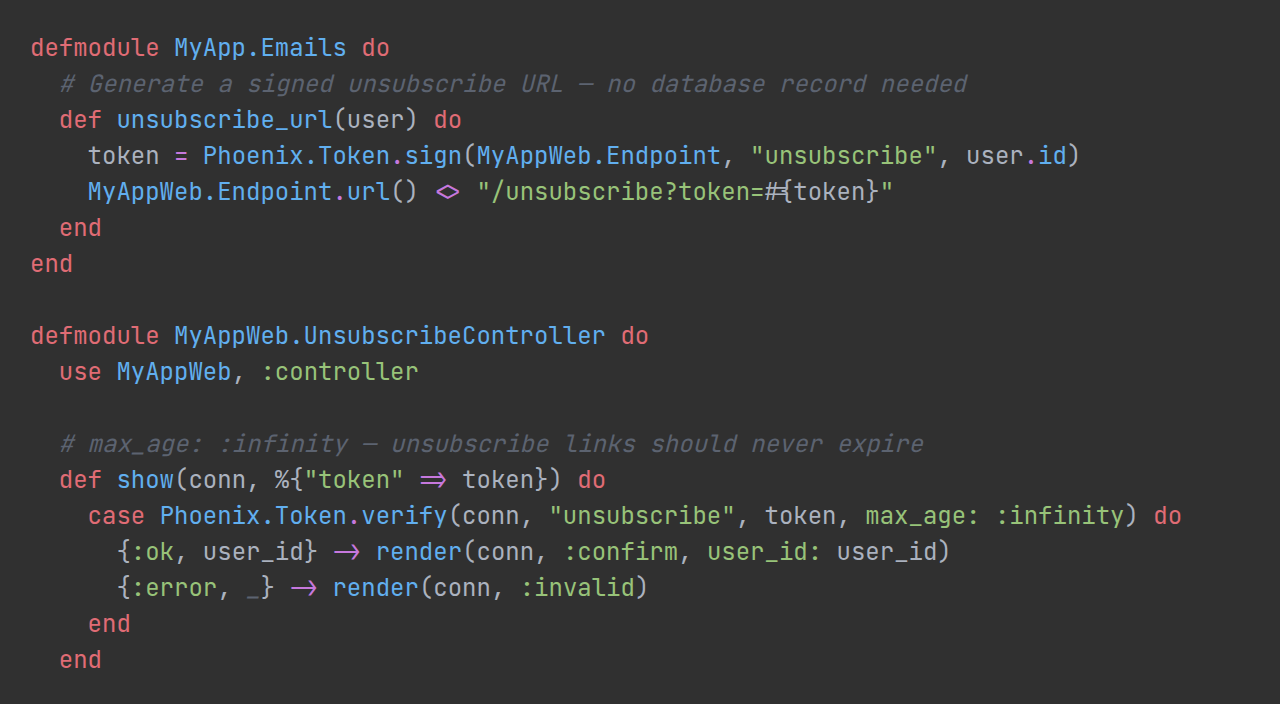The height and width of the screenshot is (704, 1280).
Task: Click the max_age: option in verify call
Action: [908, 516]
